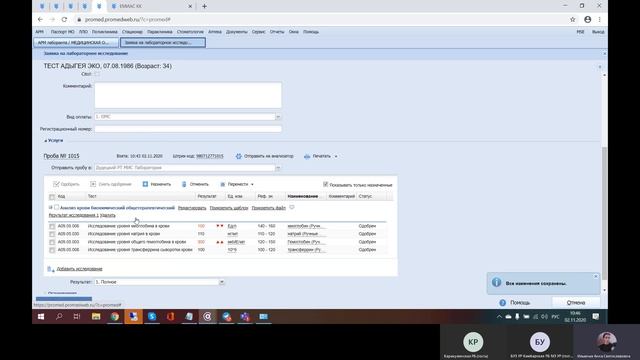Toggle select-all checkbox in table header
The height and width of the screenshot is (360, 640).
click(x=52, y=197)
